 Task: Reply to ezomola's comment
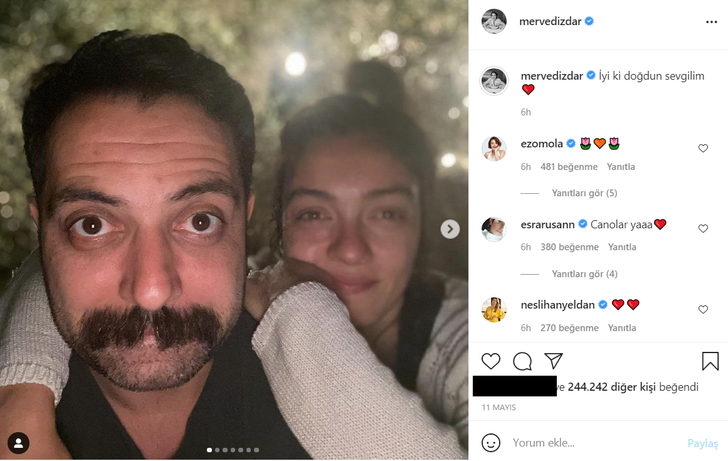click(622, 167)
